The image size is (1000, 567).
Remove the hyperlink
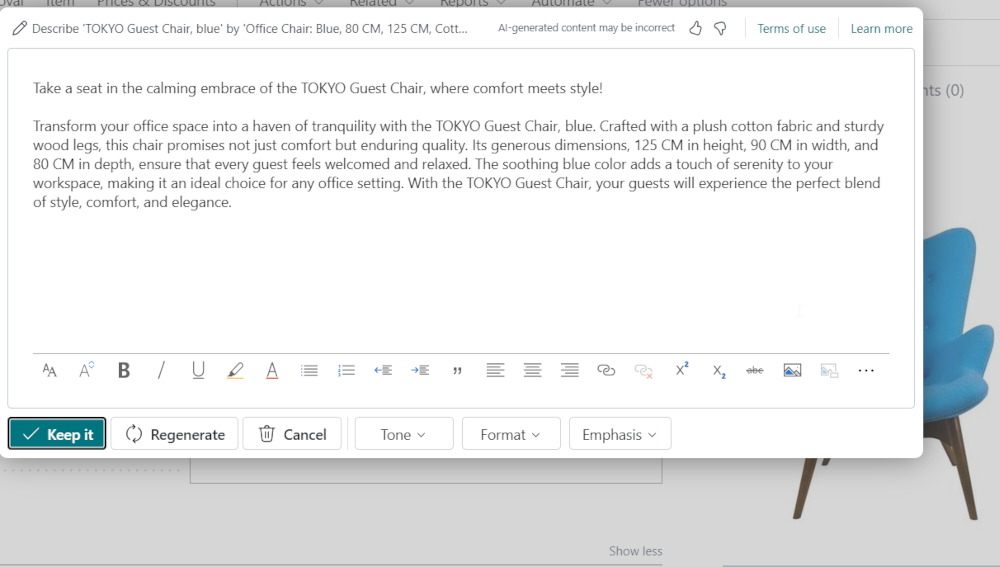643,371
